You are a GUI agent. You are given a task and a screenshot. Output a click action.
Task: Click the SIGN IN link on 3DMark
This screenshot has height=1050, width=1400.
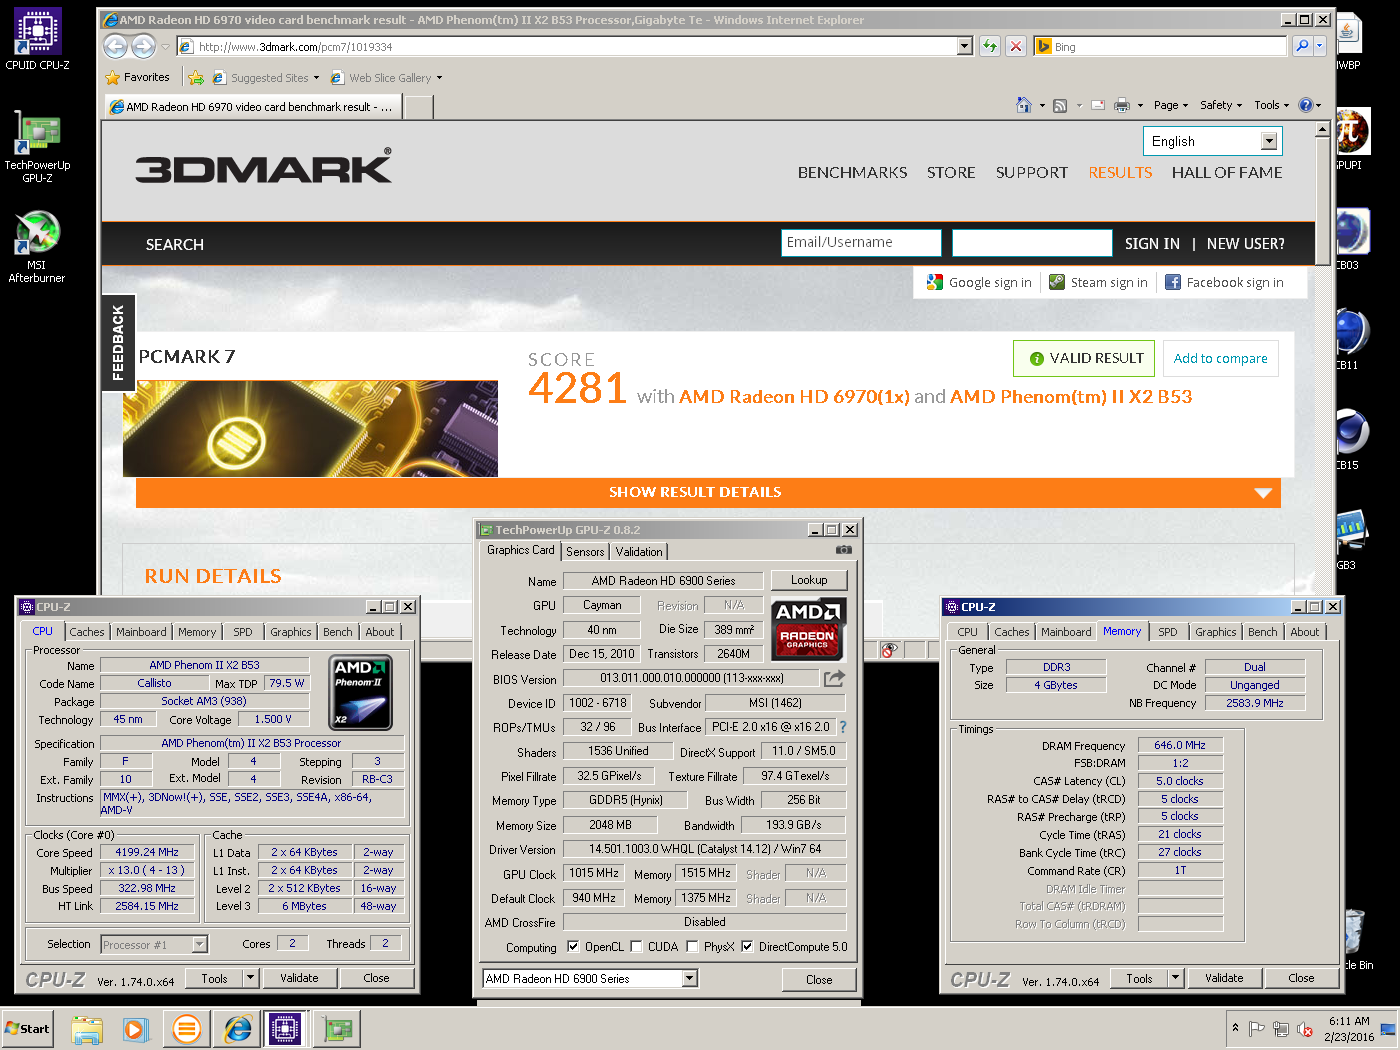point(1152,244)
